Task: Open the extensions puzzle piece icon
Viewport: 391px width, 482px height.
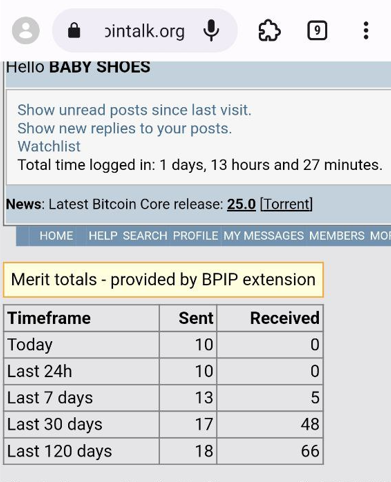Action: click(x=269, y=31)
